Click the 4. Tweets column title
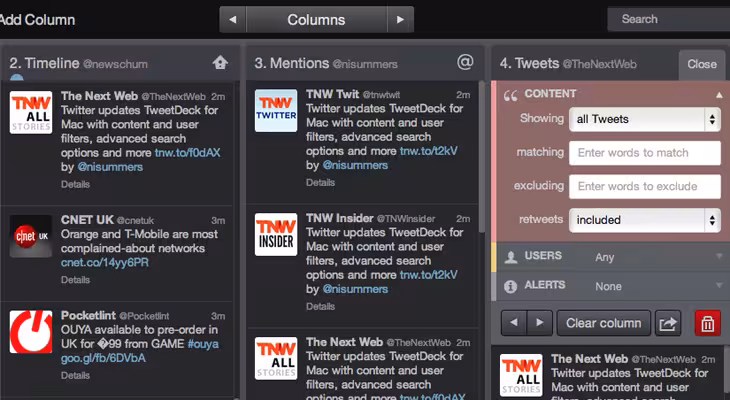The height and width of the screenshot is (400, 730). tap(529, 63)
